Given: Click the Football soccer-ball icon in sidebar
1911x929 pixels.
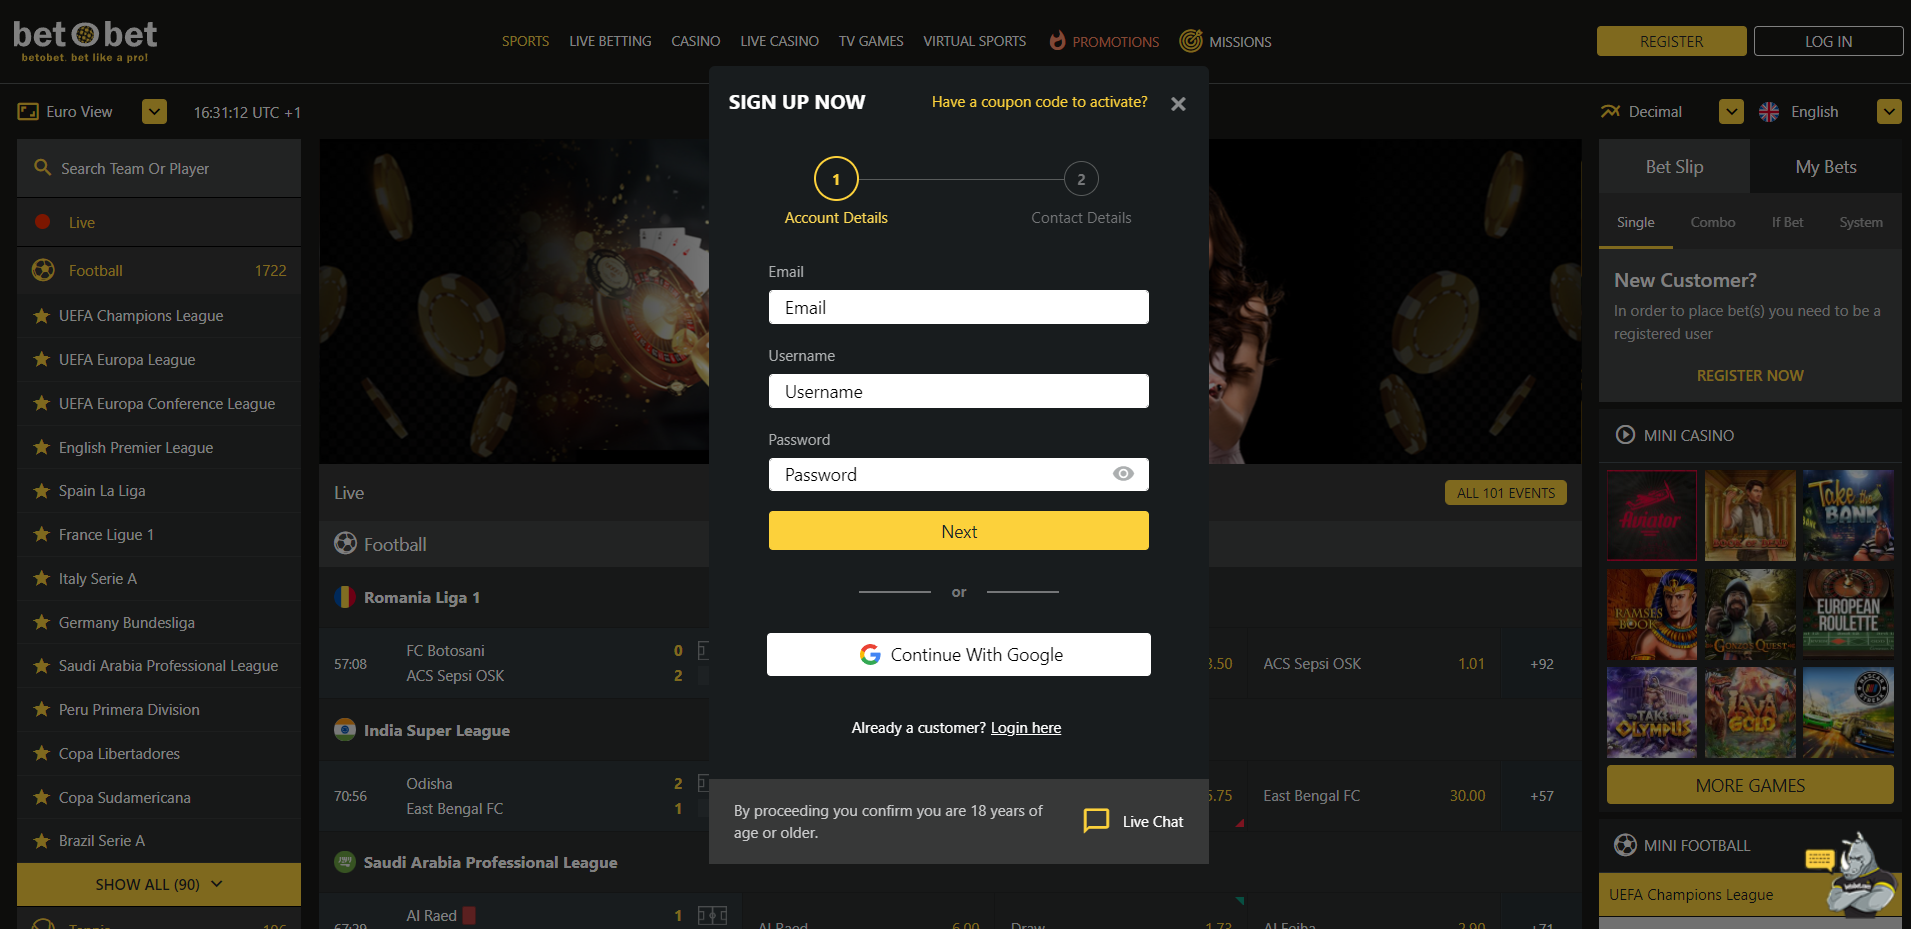Looking at the screenshot, I should coord(43,270).
